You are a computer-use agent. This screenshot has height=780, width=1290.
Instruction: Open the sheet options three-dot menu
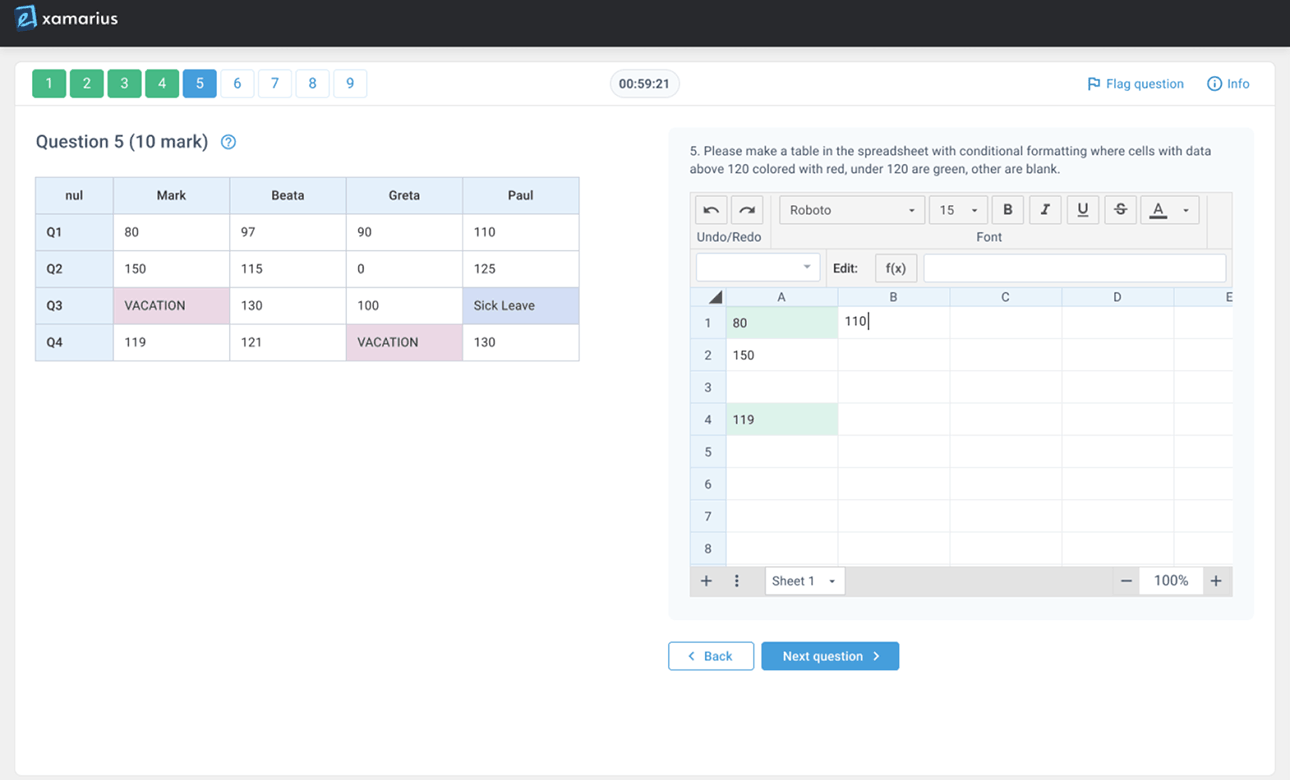[737, 581]
